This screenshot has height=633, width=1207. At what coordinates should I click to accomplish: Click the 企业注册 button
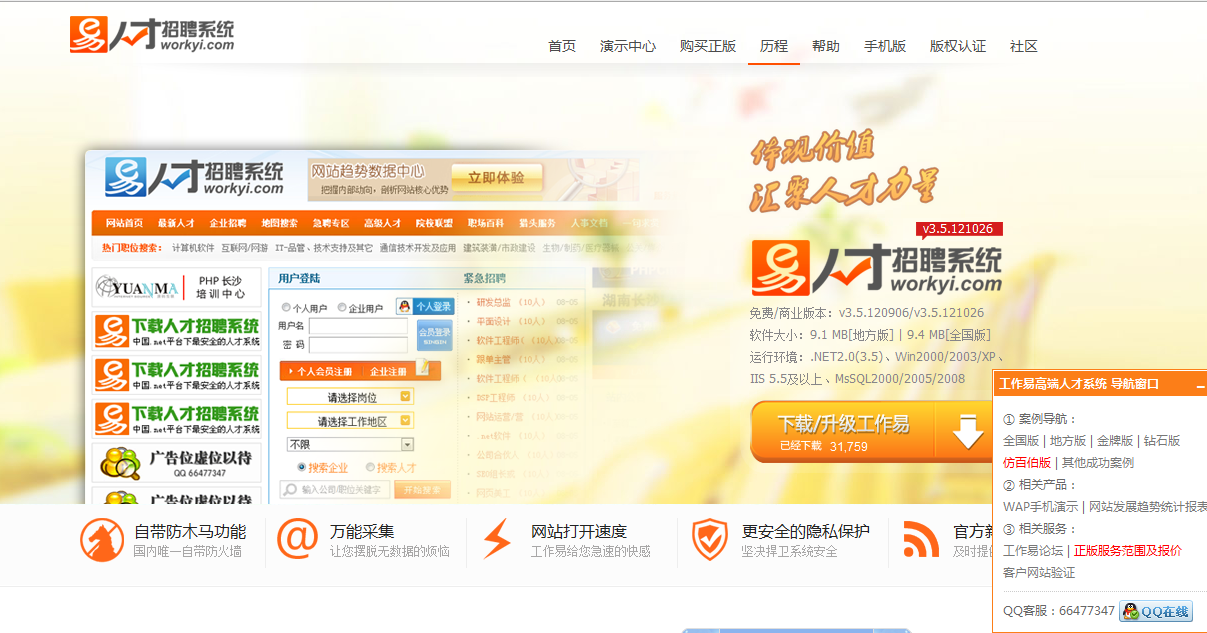(389, 371)
